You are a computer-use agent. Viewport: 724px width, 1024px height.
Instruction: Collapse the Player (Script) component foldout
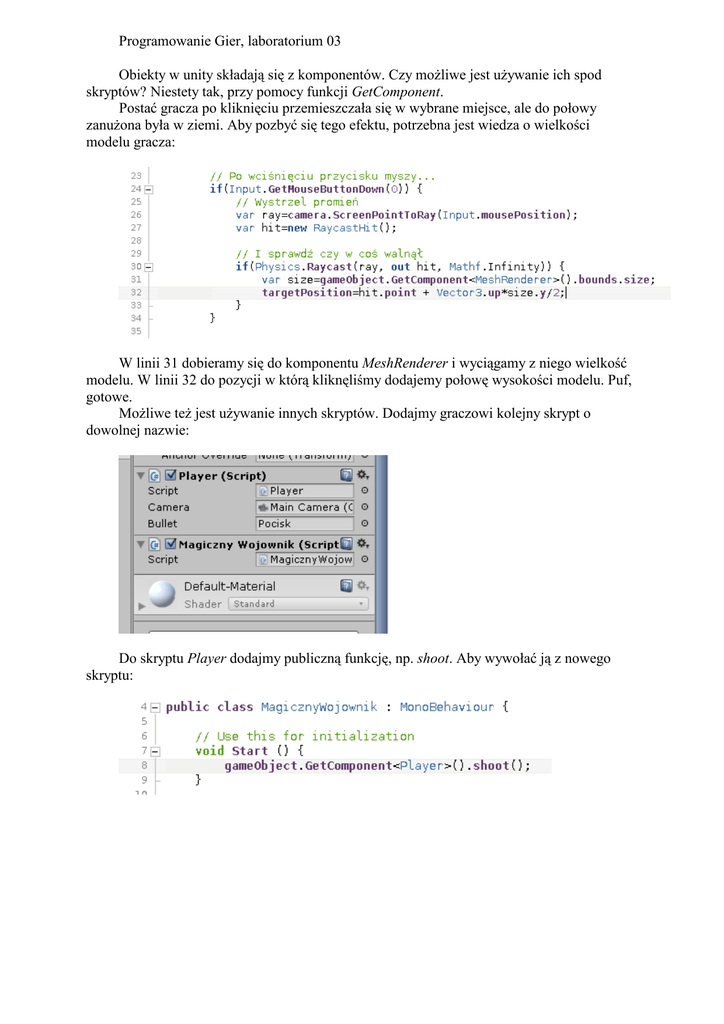click(x=140, y=476)
